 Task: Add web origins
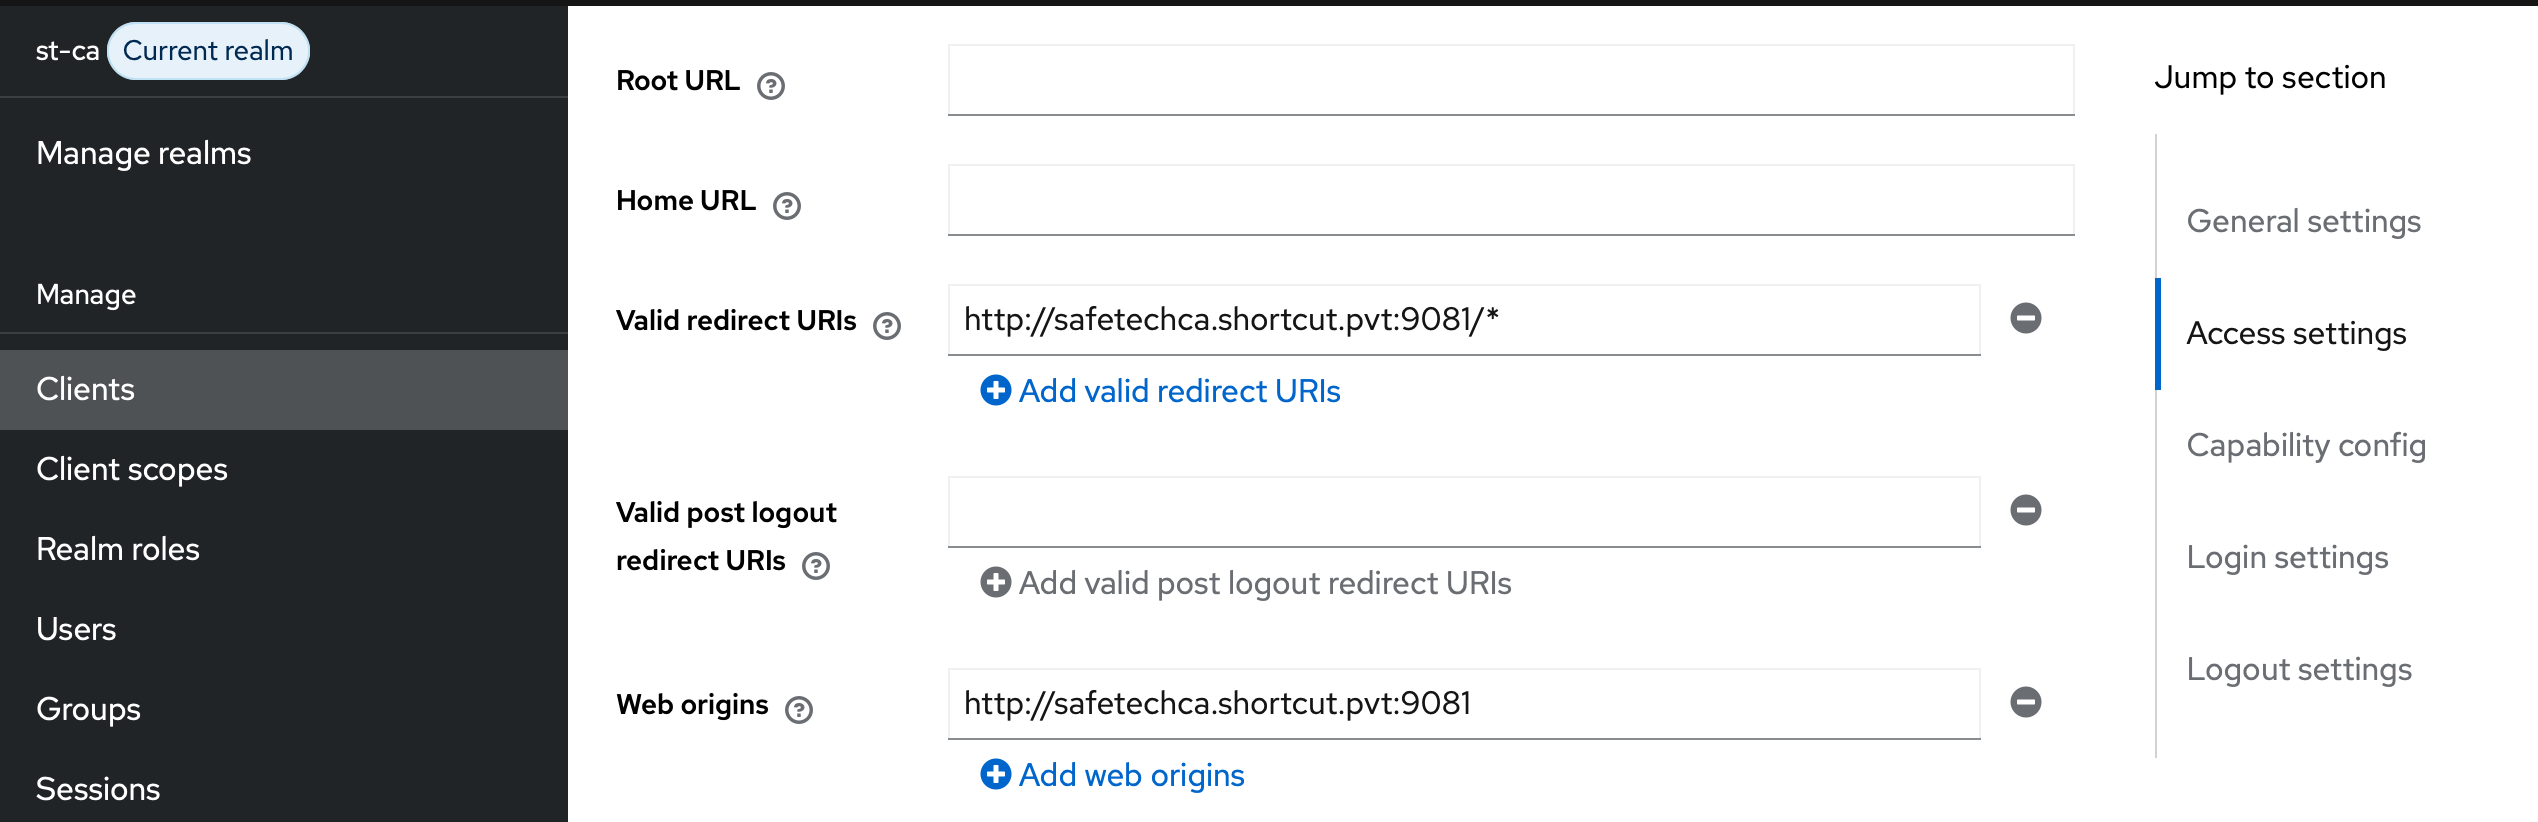[1112, 775]
